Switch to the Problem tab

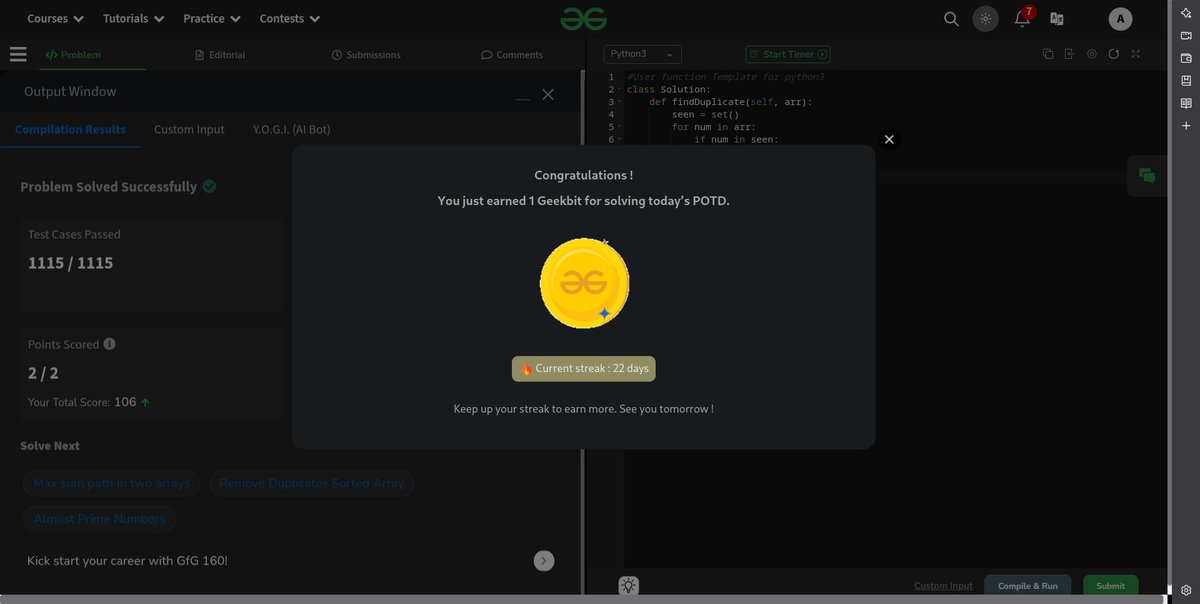73,55
